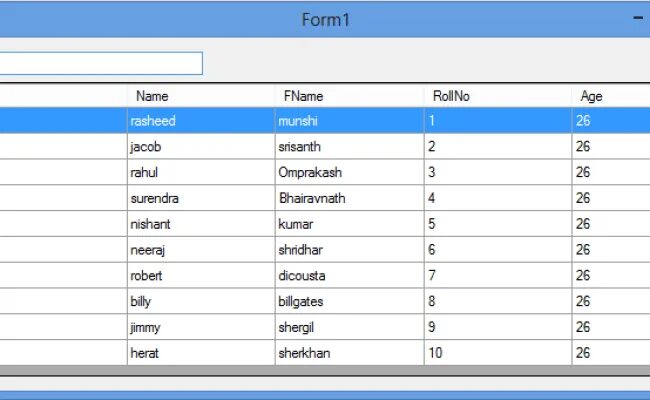Click the sherkhan cell
The height and width of the screenshot is (400, 650).
[x=348, y=353]
